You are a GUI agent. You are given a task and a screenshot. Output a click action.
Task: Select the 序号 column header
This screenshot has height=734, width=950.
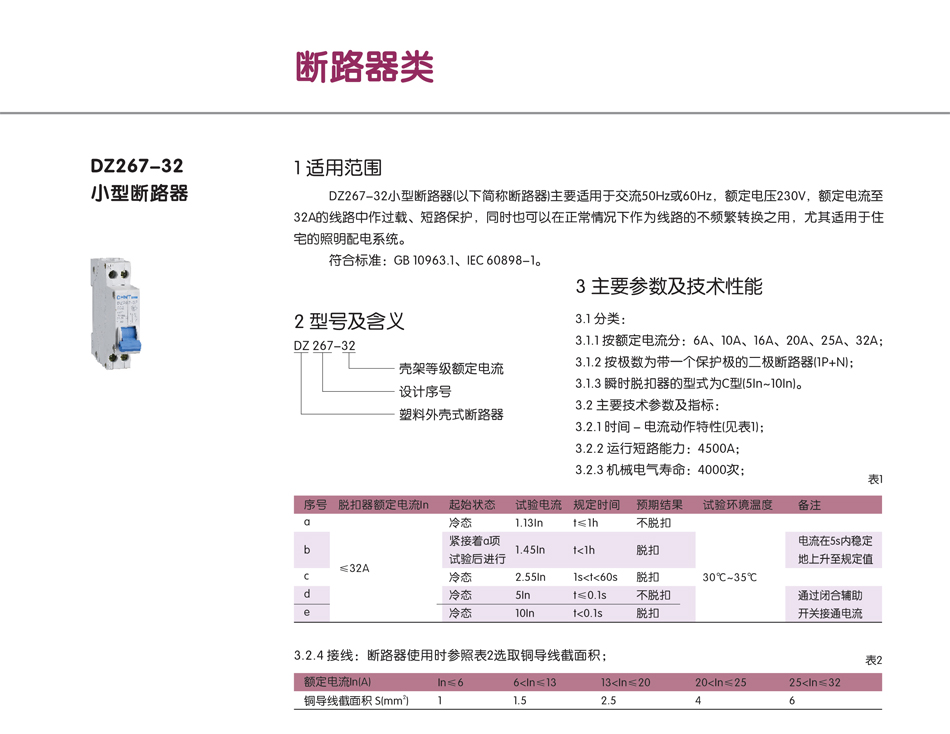(314, 505)
